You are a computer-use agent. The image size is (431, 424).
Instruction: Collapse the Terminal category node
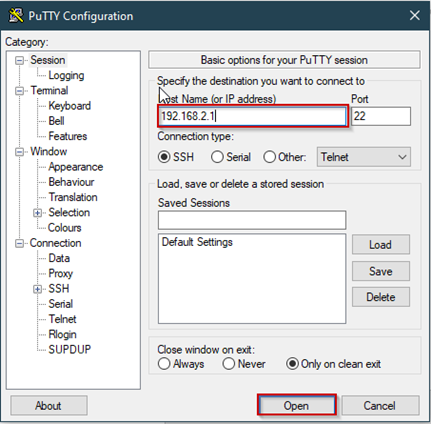(x=20, y=91)
